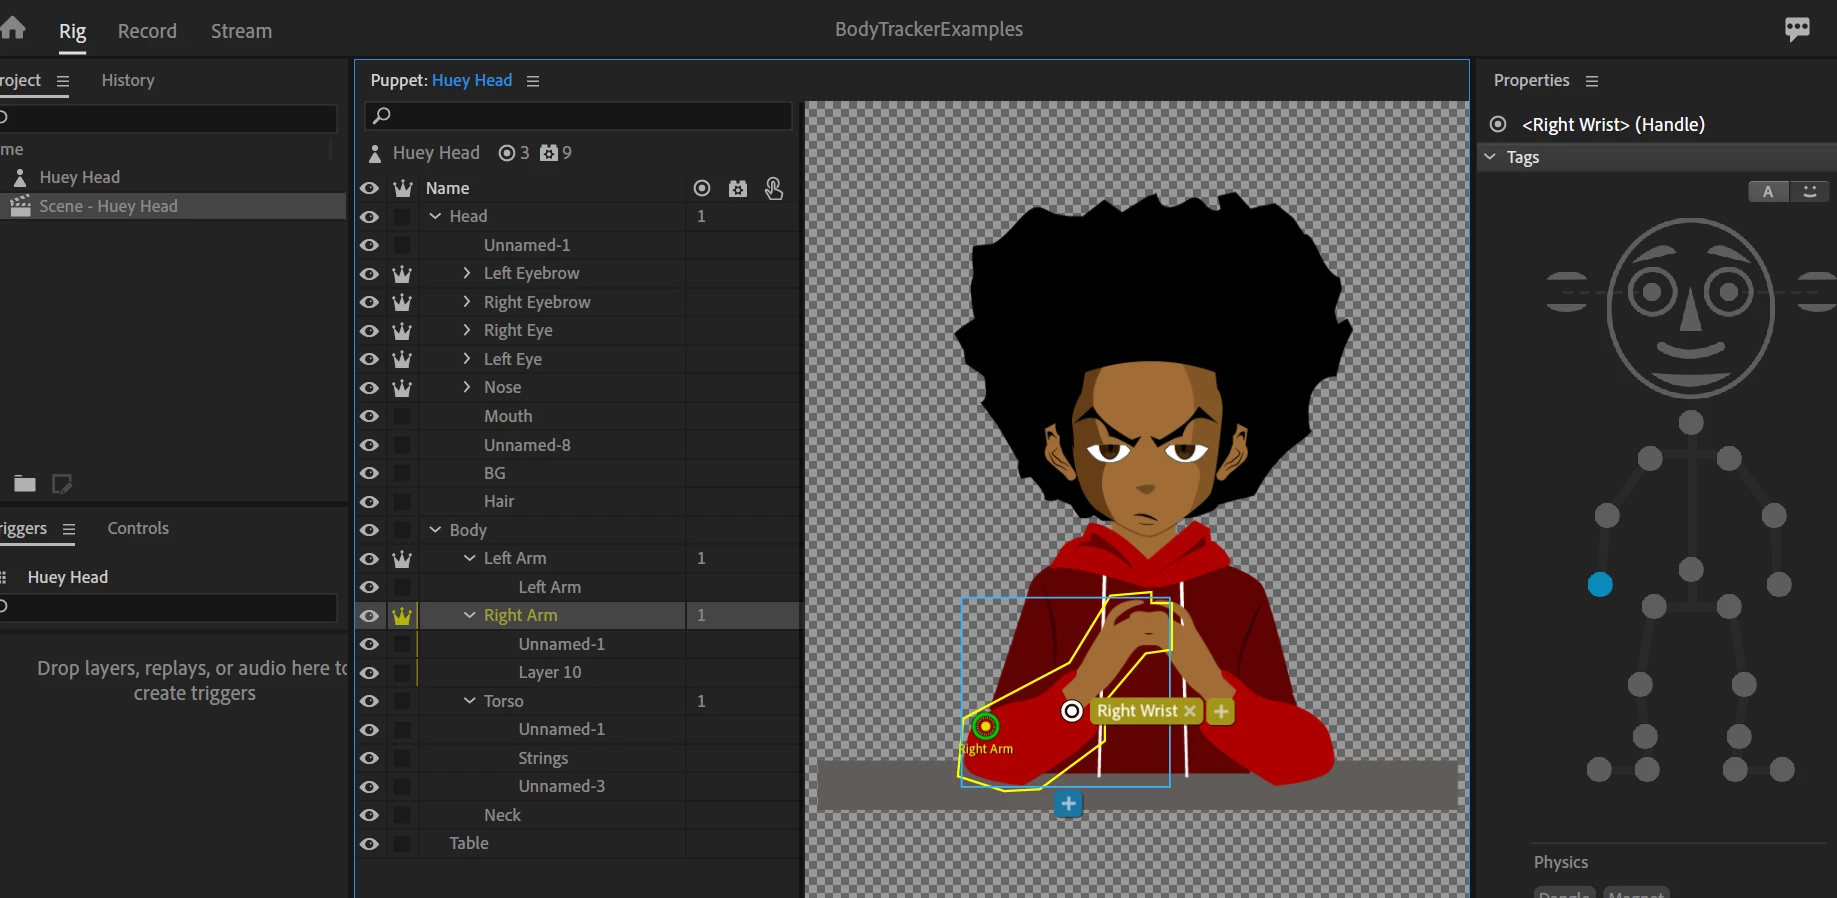Select the Layer 10 row
Viewport: 1837px width, 898px height.
tap(578, 673)
